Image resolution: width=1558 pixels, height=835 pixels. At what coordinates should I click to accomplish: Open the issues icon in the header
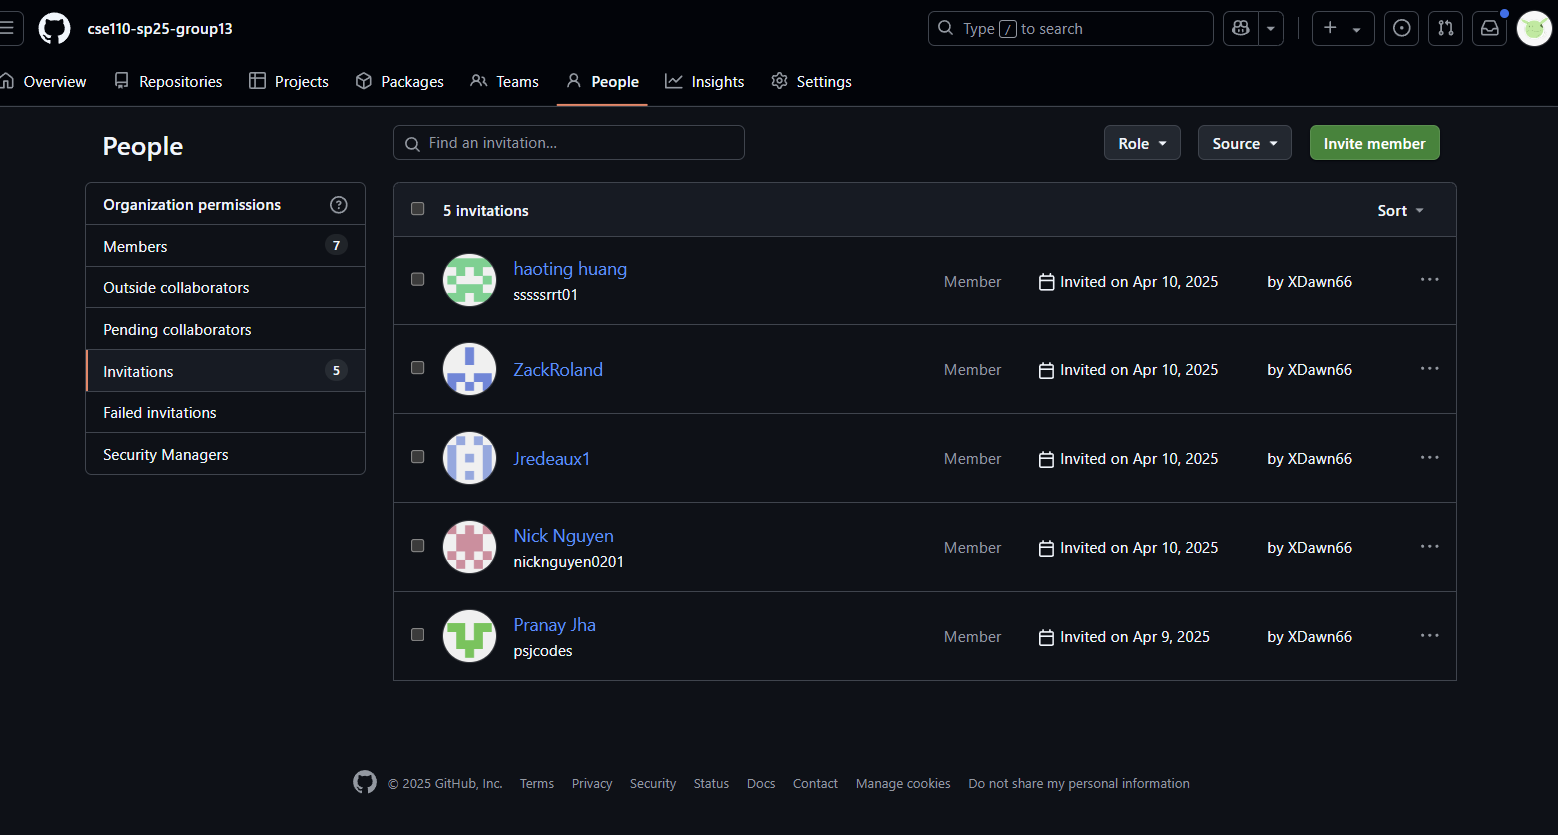[x=1402, y=28]
